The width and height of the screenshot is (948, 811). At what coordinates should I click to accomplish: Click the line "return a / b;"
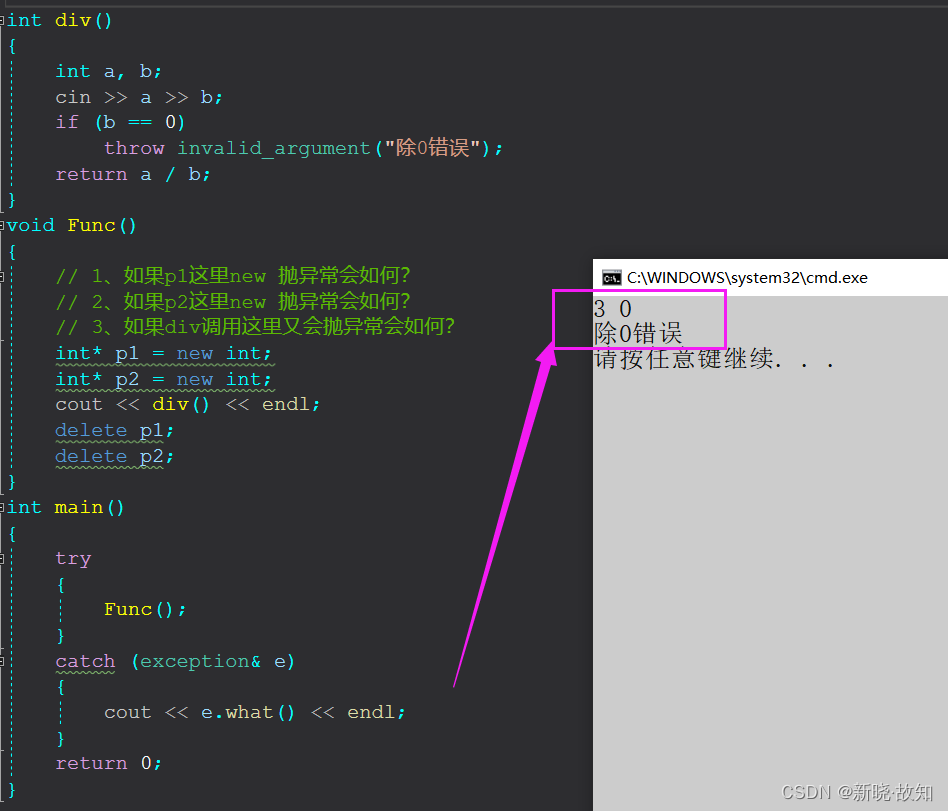133,174
